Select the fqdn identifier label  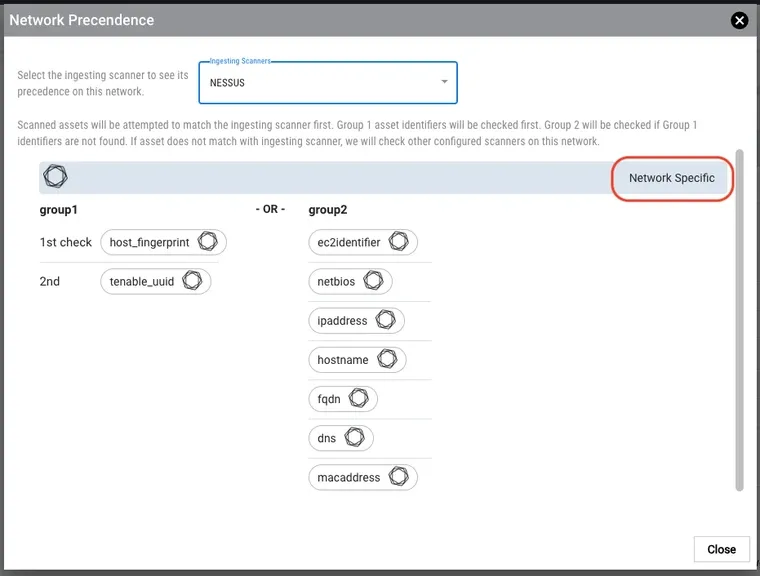click(x=329, y=399)
